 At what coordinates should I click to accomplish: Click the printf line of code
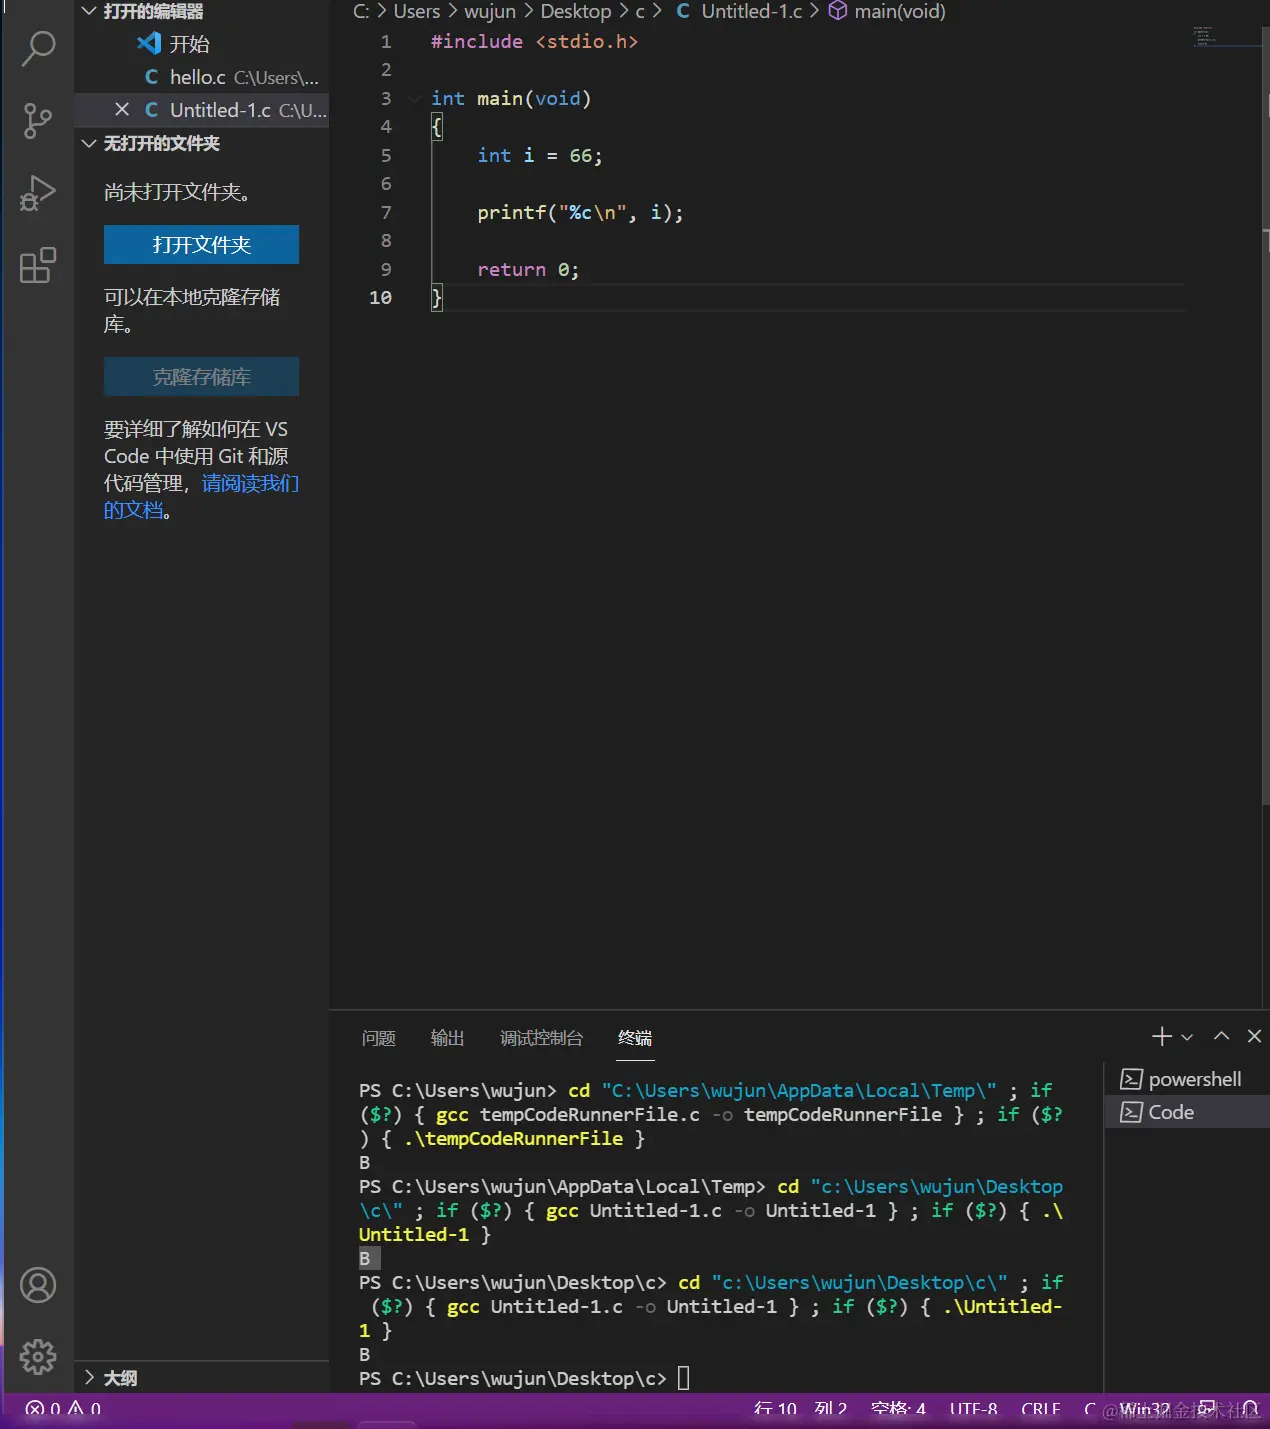click(x=580, y=212)
